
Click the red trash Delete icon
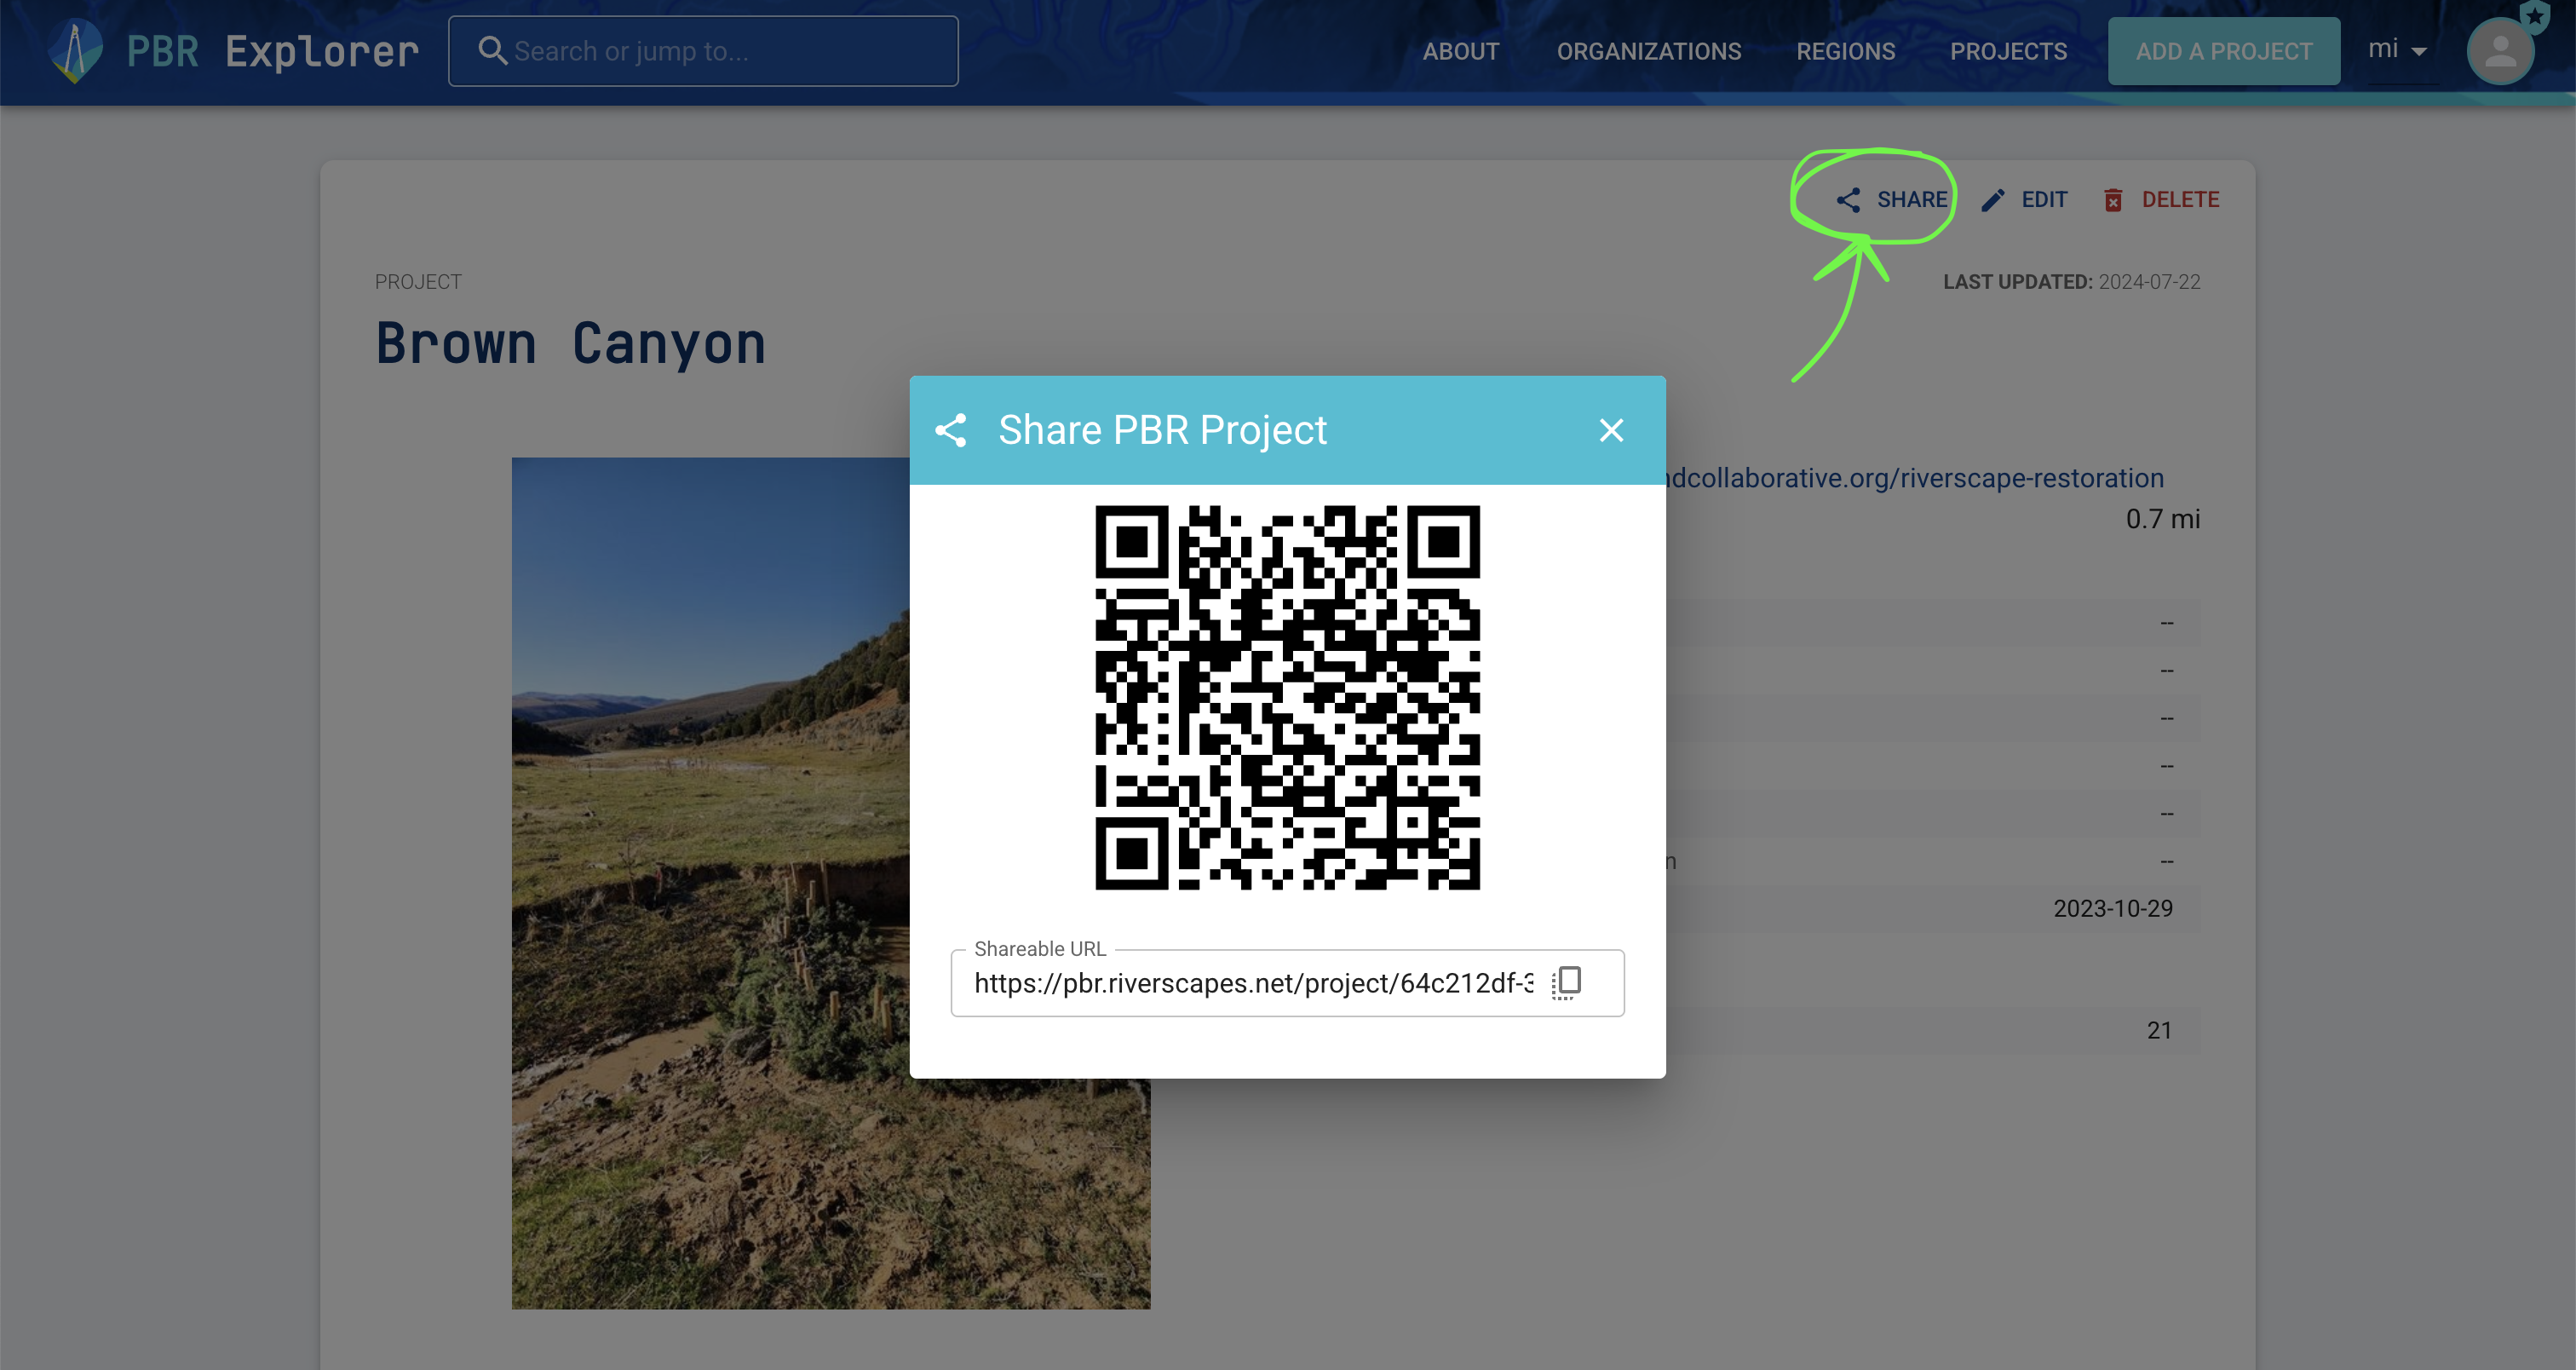(2113, 200)
